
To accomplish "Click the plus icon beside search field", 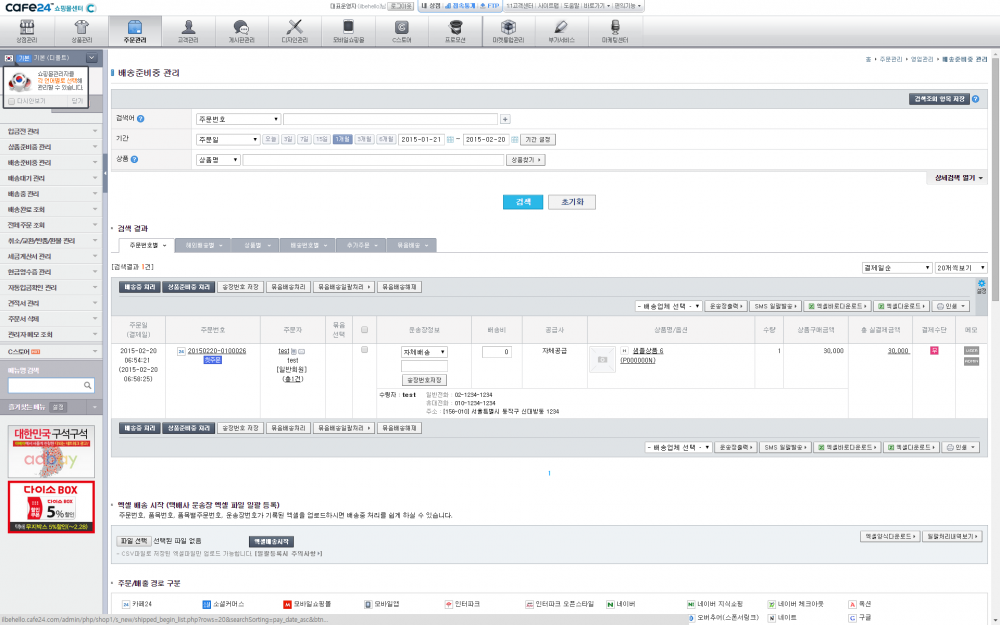I will (505, 119).
